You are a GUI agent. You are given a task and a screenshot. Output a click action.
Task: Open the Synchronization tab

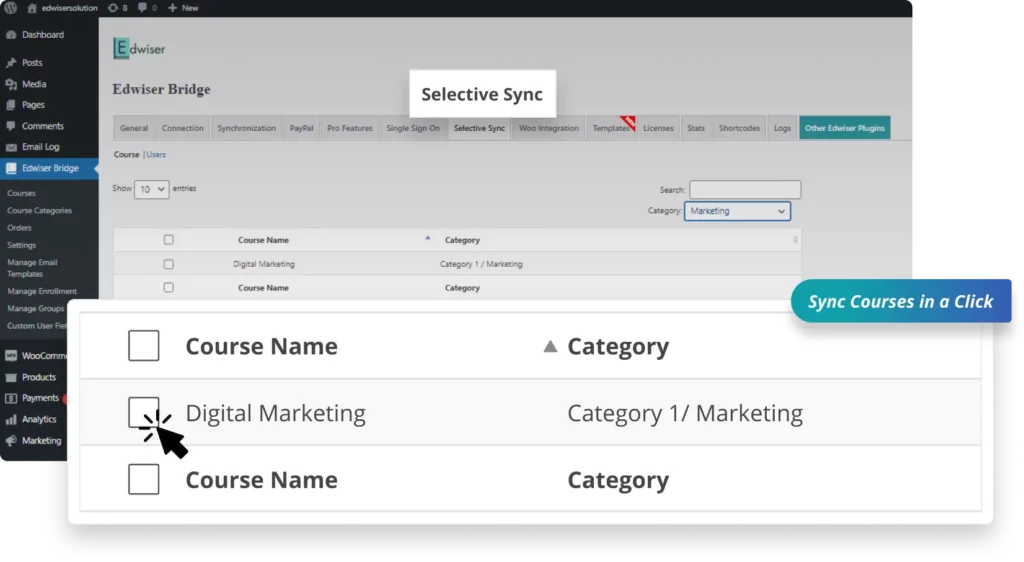(246, 128)
